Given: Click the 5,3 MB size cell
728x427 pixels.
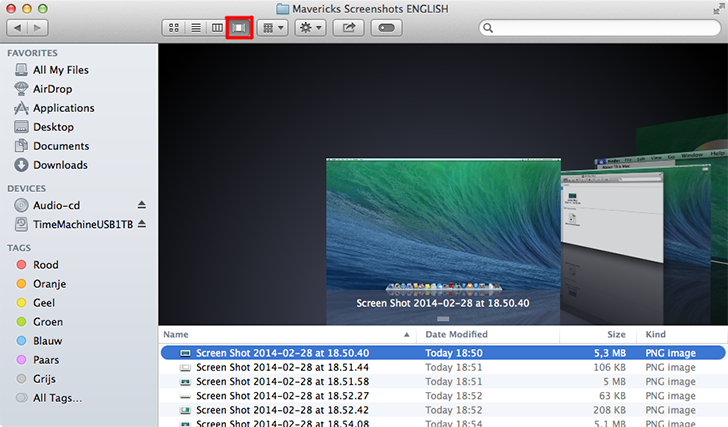Looking at the screenshot, I should (610, 353).
